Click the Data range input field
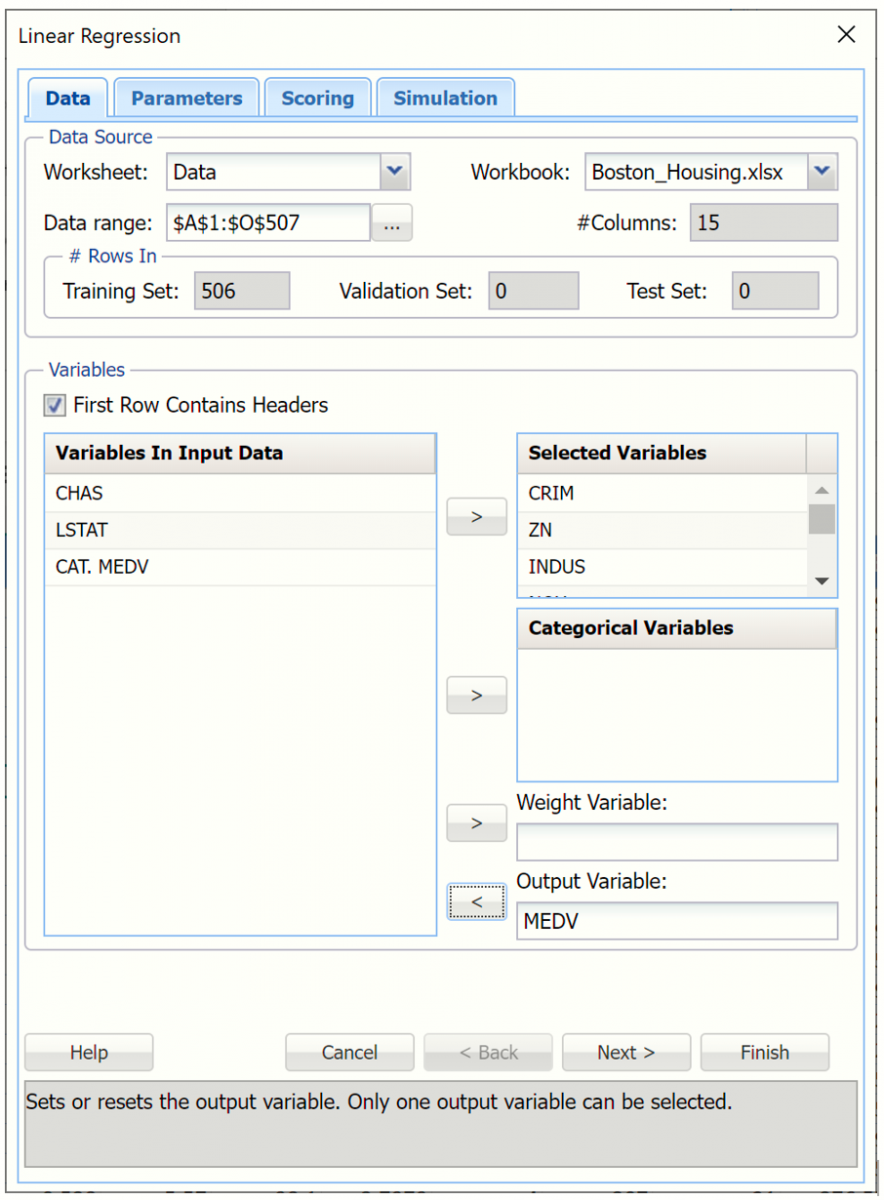 (x=268, y=223)
